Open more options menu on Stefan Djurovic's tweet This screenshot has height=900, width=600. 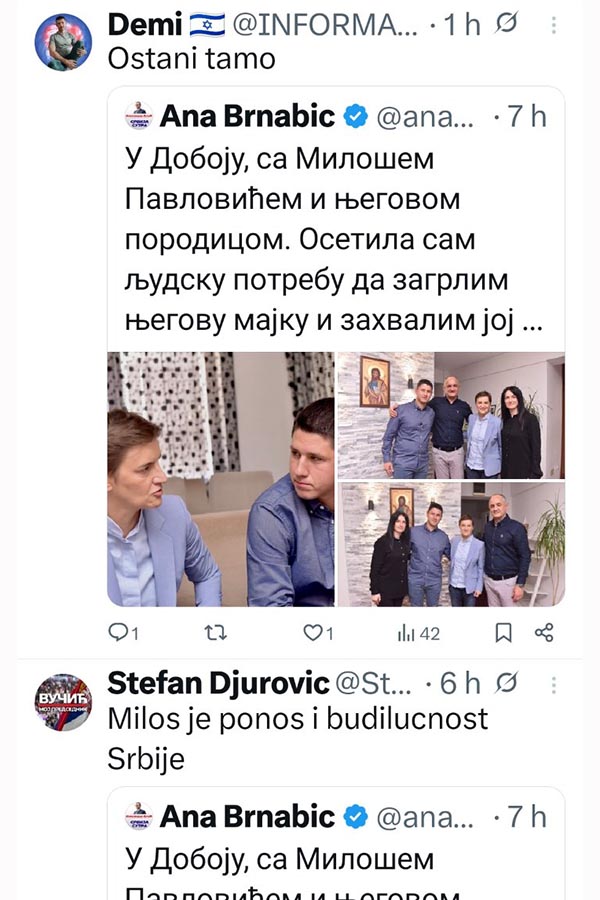pos(553,684)
